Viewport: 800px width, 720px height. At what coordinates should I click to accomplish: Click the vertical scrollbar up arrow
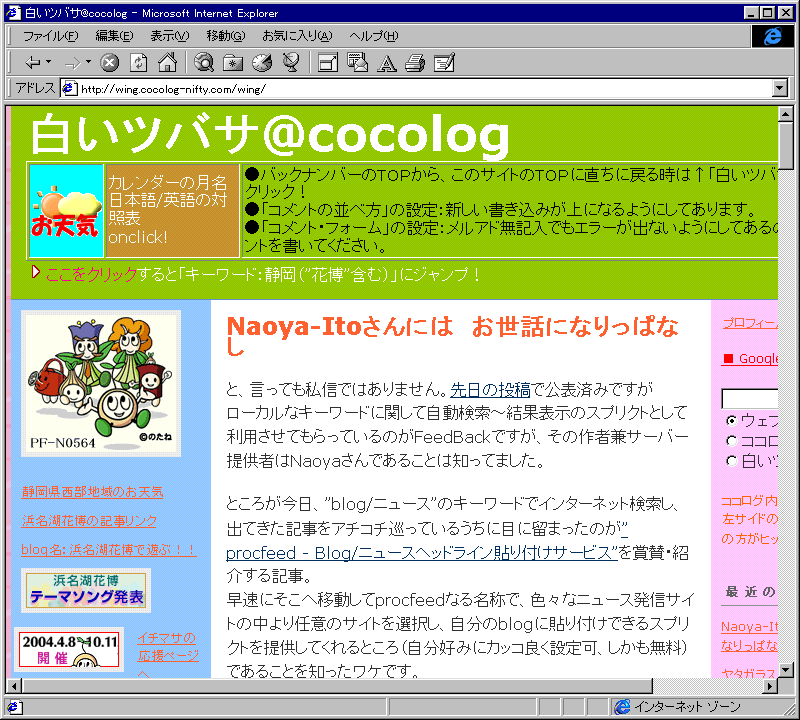click(786, 114)
